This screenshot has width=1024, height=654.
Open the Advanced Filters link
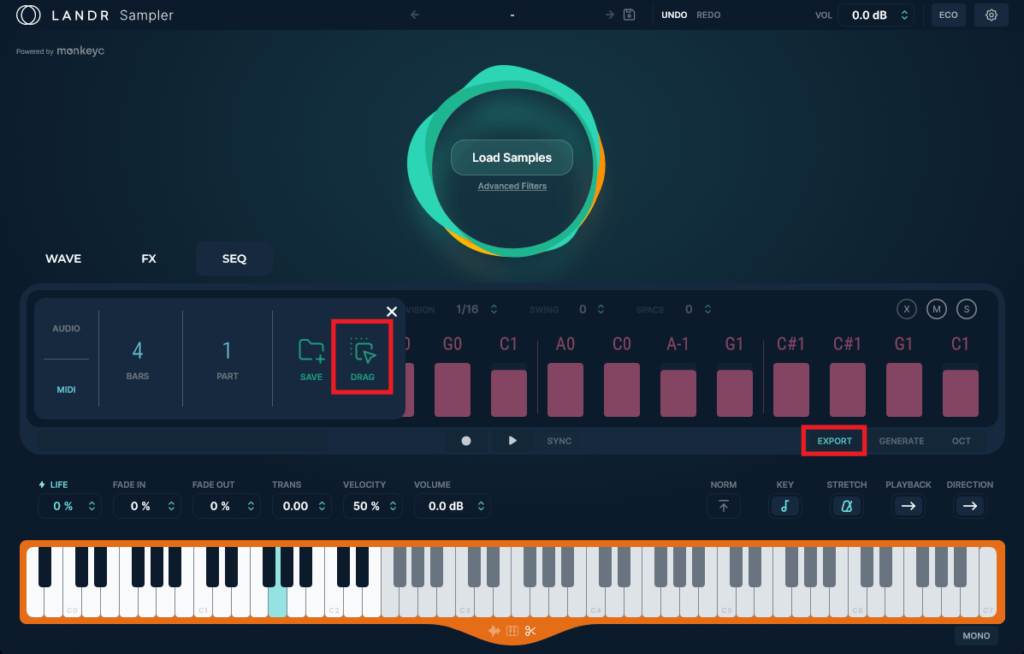[512, 186]
